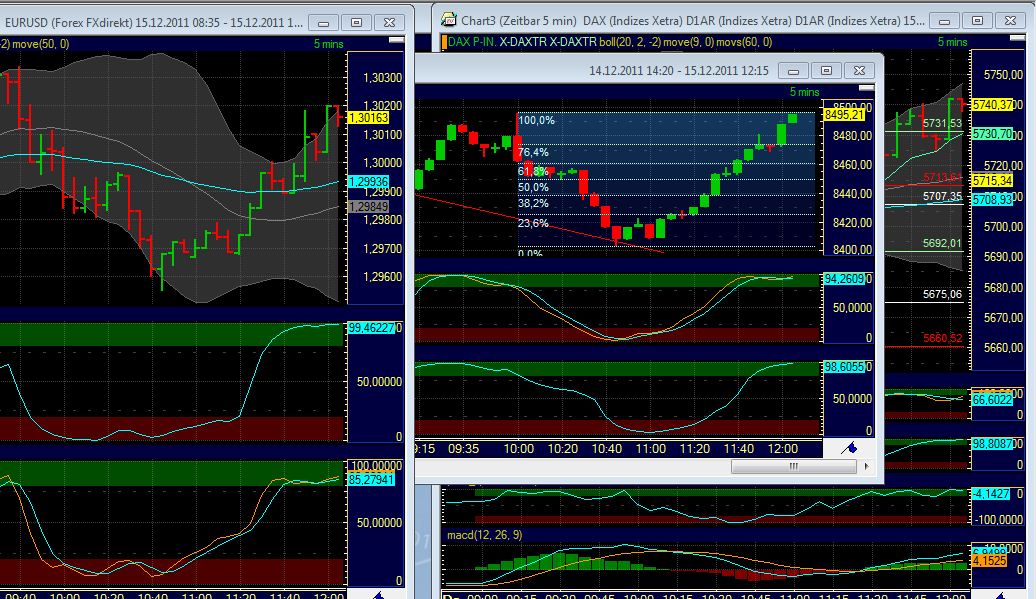Close the EURUSD chart window
Viewport: 1036px width, 599px height.
pos(389,22)
